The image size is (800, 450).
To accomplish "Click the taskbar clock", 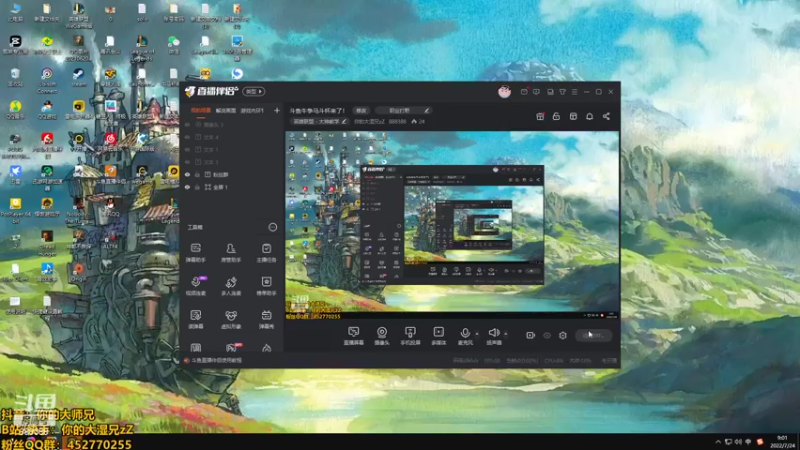I will (x=782, y=441).
